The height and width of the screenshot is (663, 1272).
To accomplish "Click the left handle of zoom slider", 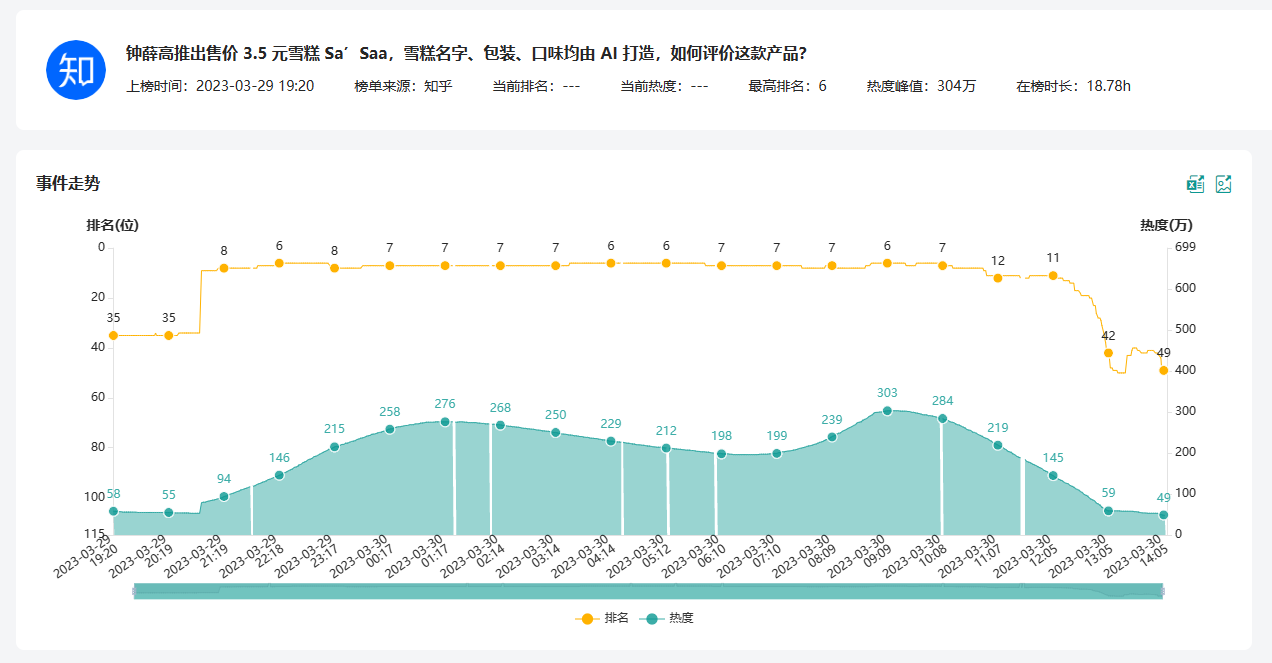I will pos(134,591).
